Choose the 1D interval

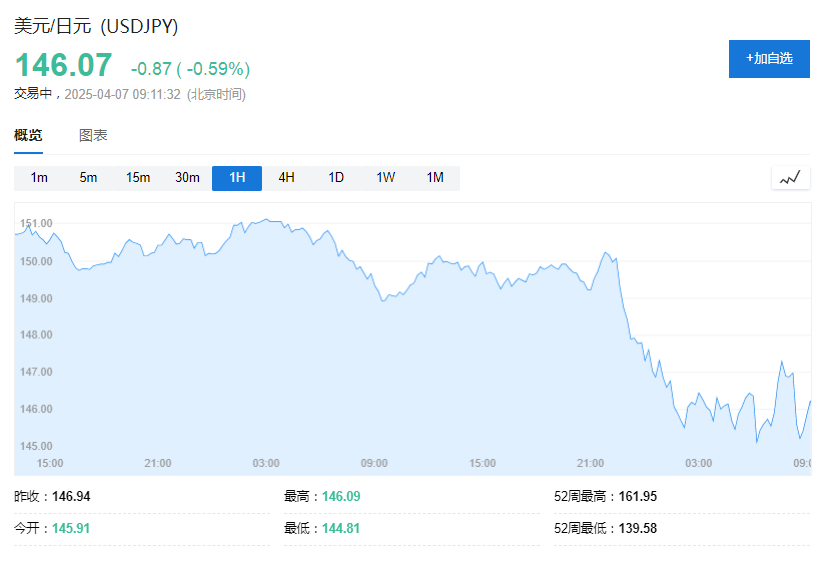[x=336, y=178]
